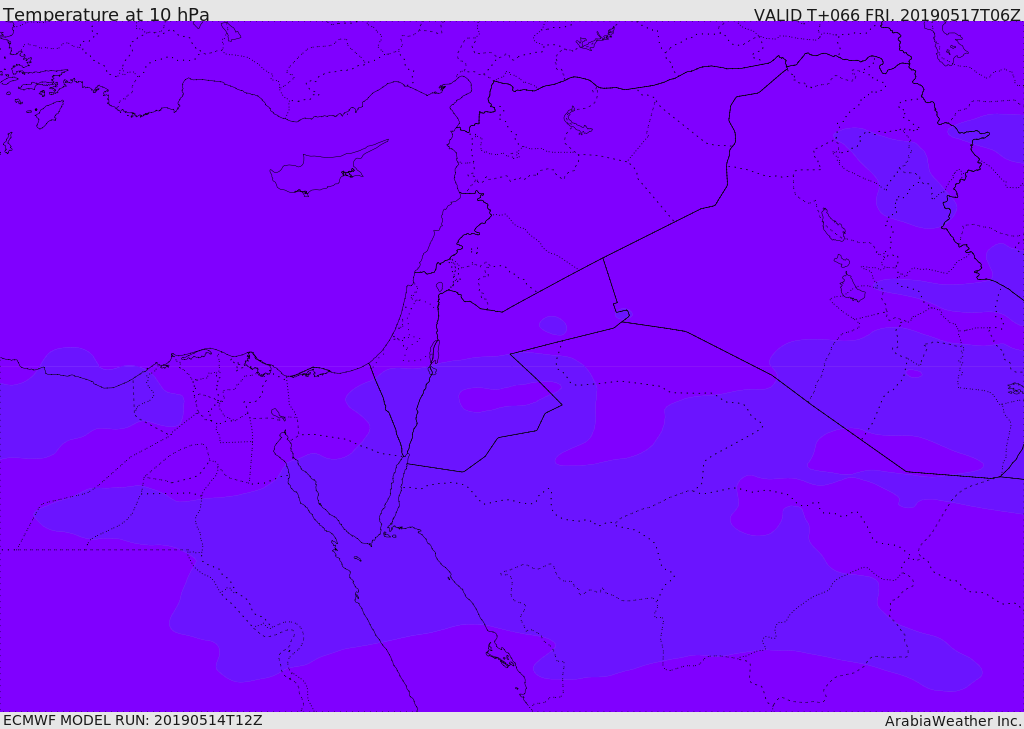
Task: Click the 'ECMWF MODEL RUN: 20190514T12Z' text
Action: [133, 720]
